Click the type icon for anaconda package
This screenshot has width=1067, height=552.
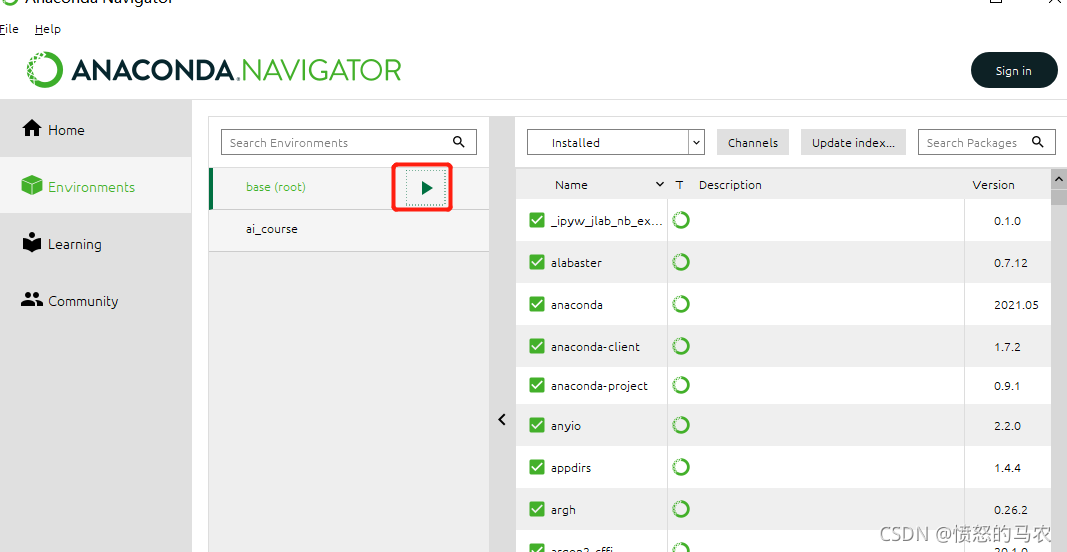pyautogui.click(x=680, y=304)
